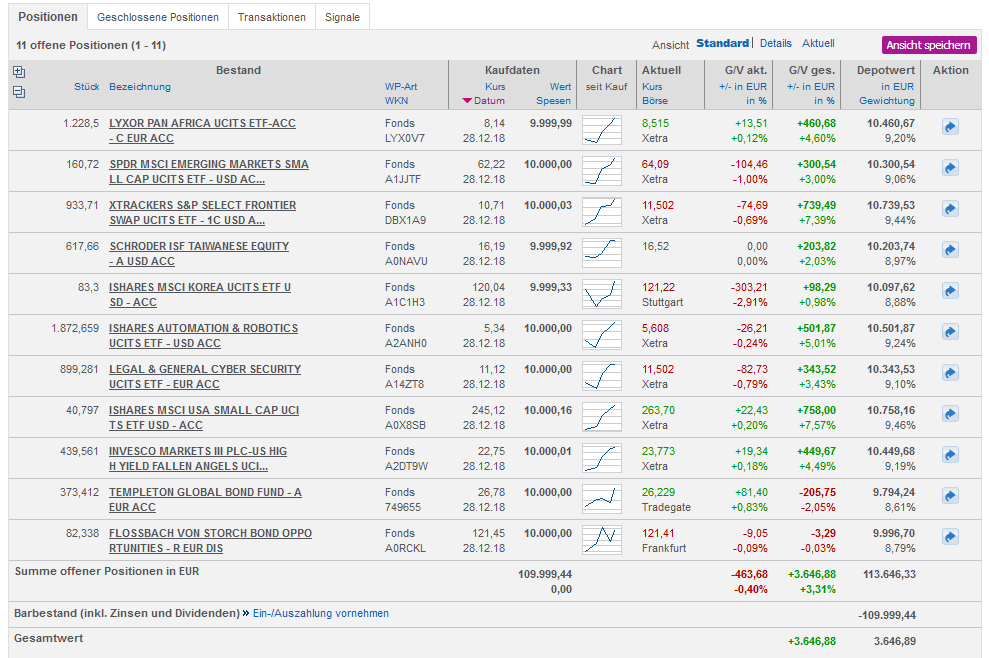
Task: Open the action icon for Legal & General Cyber Security
Action: click(x=950, y=374)
